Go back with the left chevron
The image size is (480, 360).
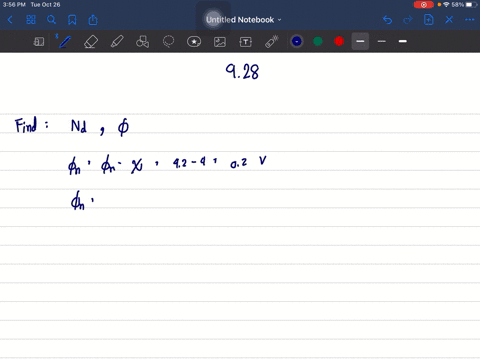pyautogui.click(x=10, y=20)
